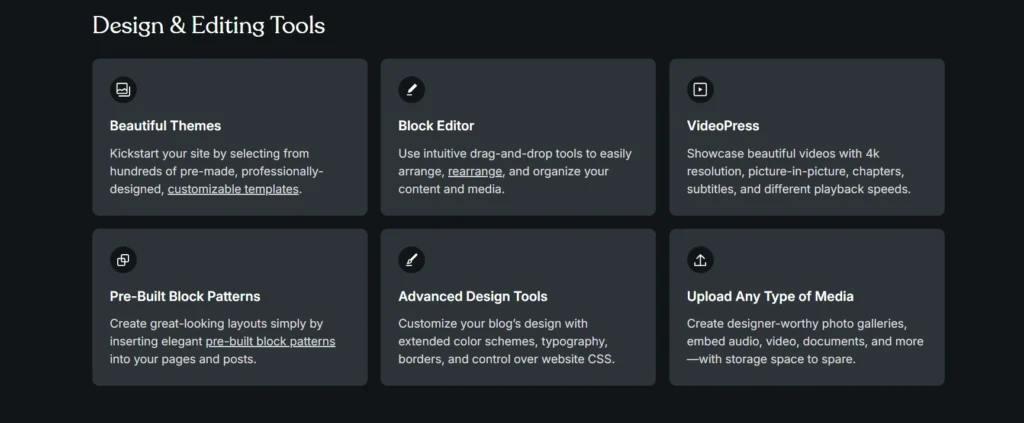Screen dimensions: 1024x423
Task: Click the Beautiful Themes title
Action: pyautogui.click(x=165, y=126)
